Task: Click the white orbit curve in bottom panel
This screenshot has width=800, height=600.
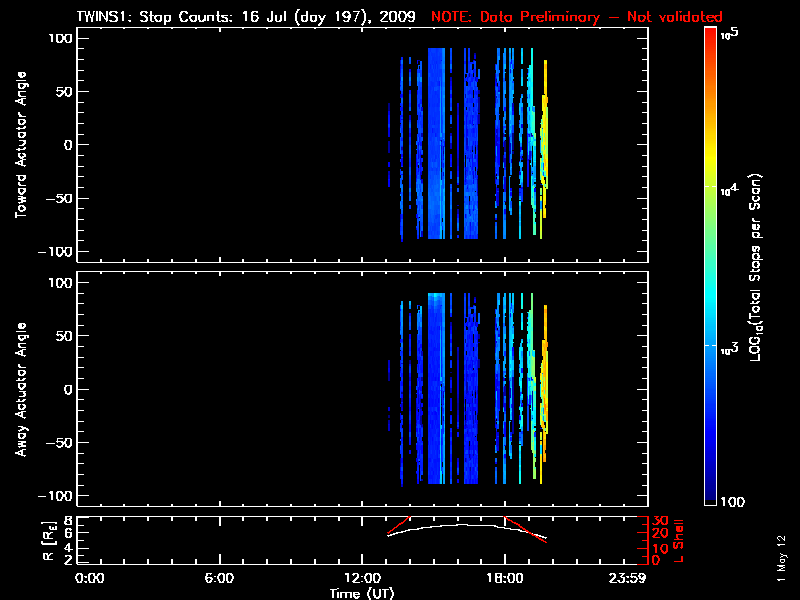Action: 460,525
